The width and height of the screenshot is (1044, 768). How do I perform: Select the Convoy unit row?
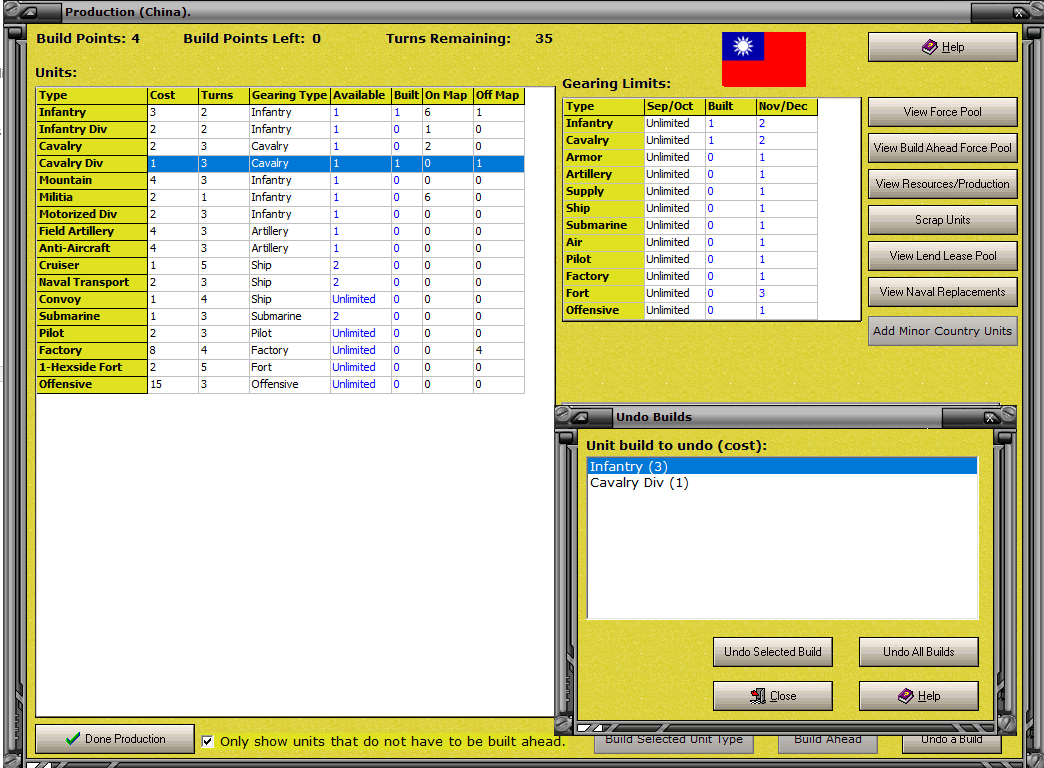280,299
